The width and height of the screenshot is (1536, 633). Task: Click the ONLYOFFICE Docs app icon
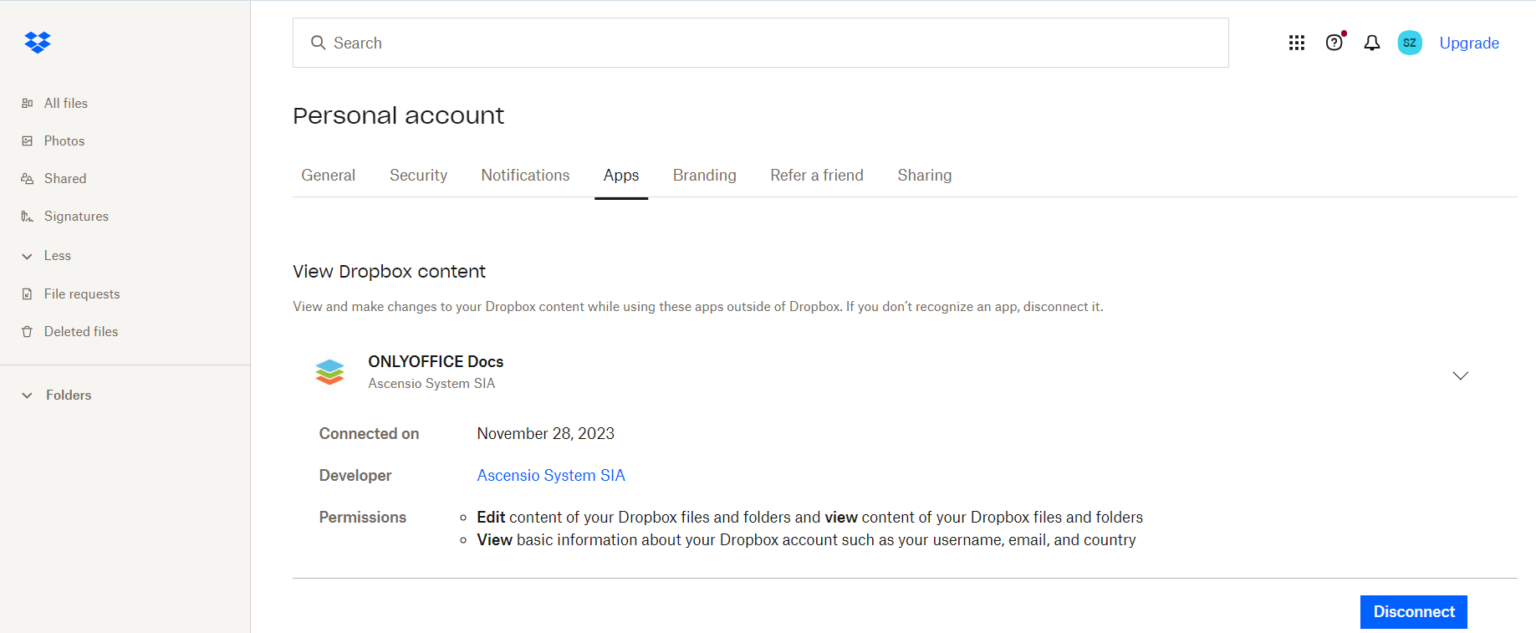pyautogui.click(x=329, y=371)
